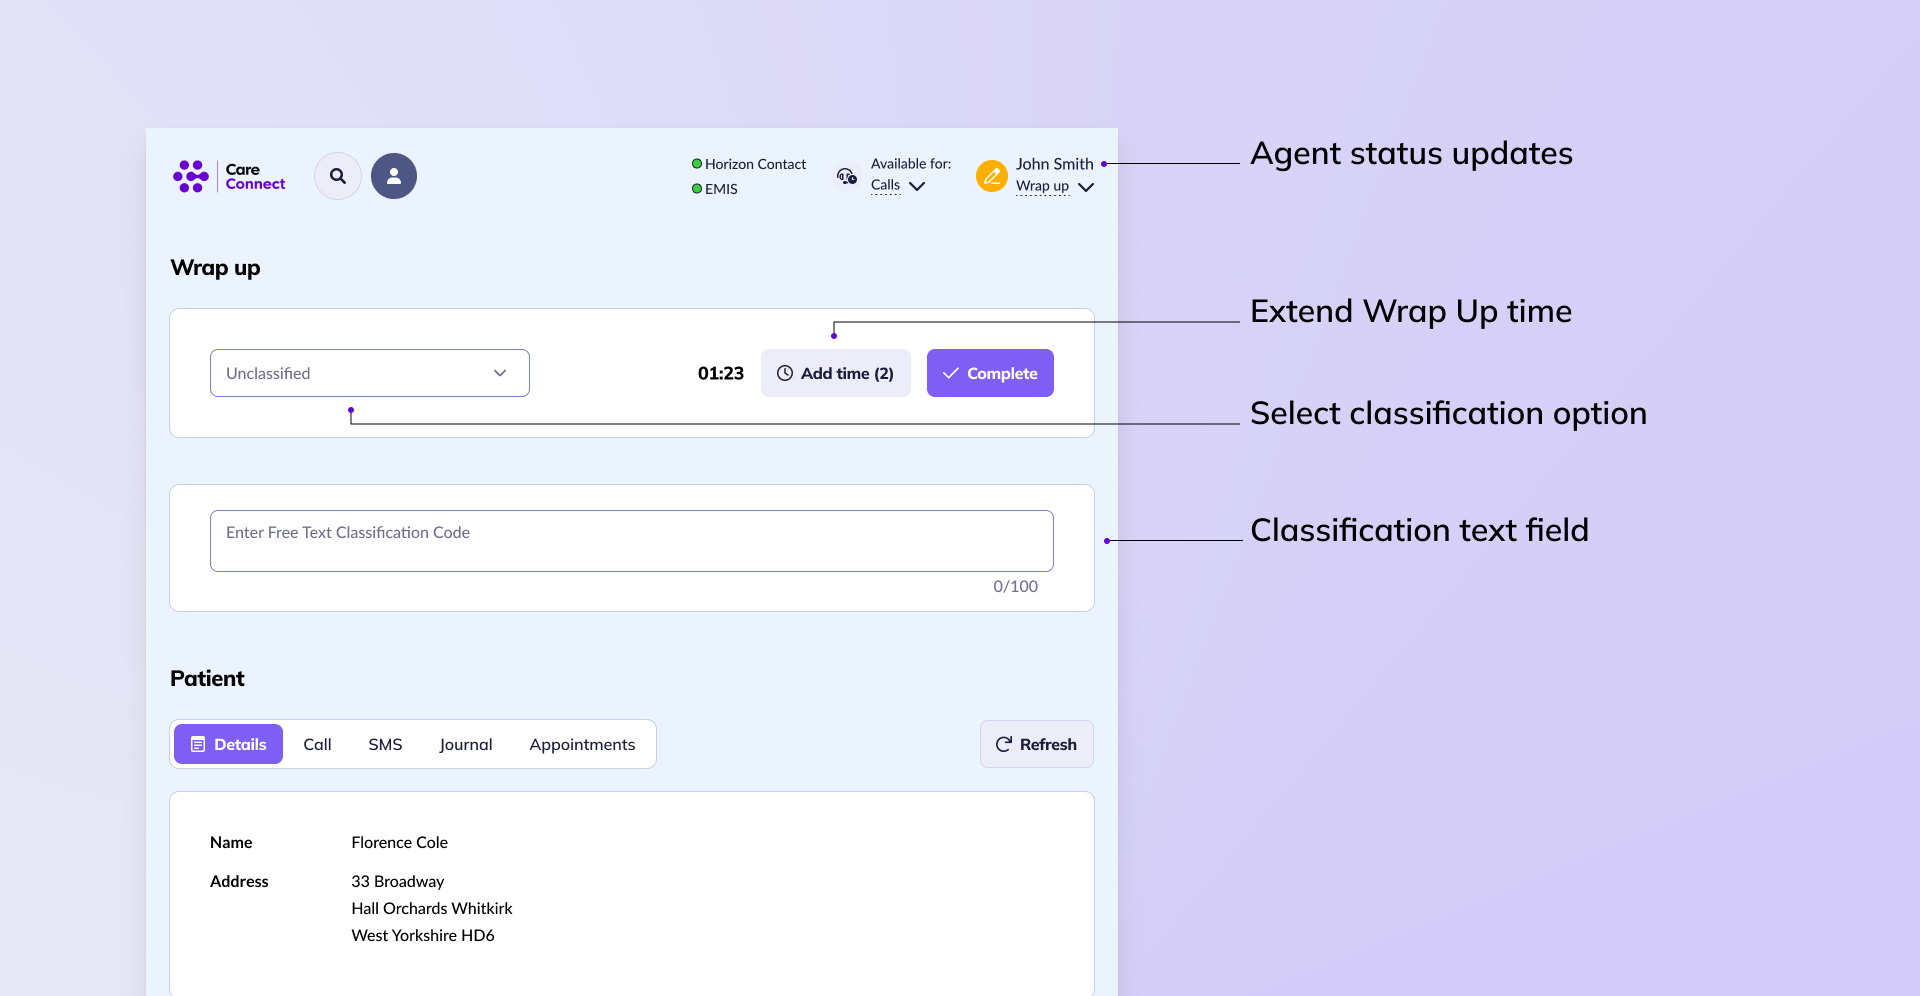This screenshot has width=1920, height=996.
Task: Click the orange wrap-up pencil status icon
Action: click(992, 176)
